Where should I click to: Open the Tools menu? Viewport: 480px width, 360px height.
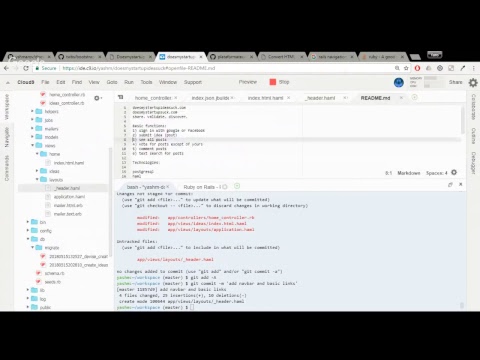click(x=146, y=82)
